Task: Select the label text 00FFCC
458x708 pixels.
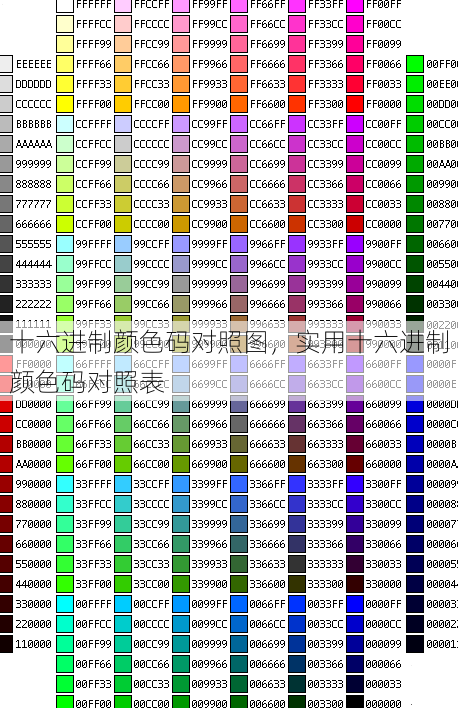Action: pos(93,624)
